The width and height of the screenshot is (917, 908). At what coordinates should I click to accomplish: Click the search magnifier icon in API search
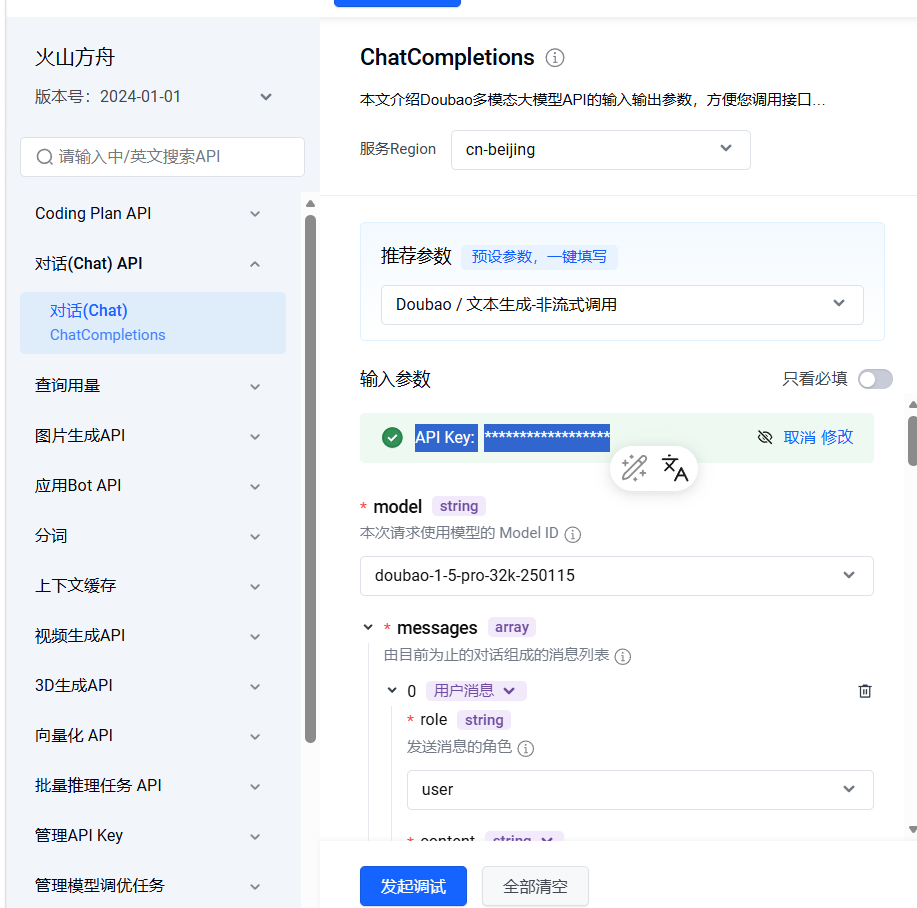(44, 157)
